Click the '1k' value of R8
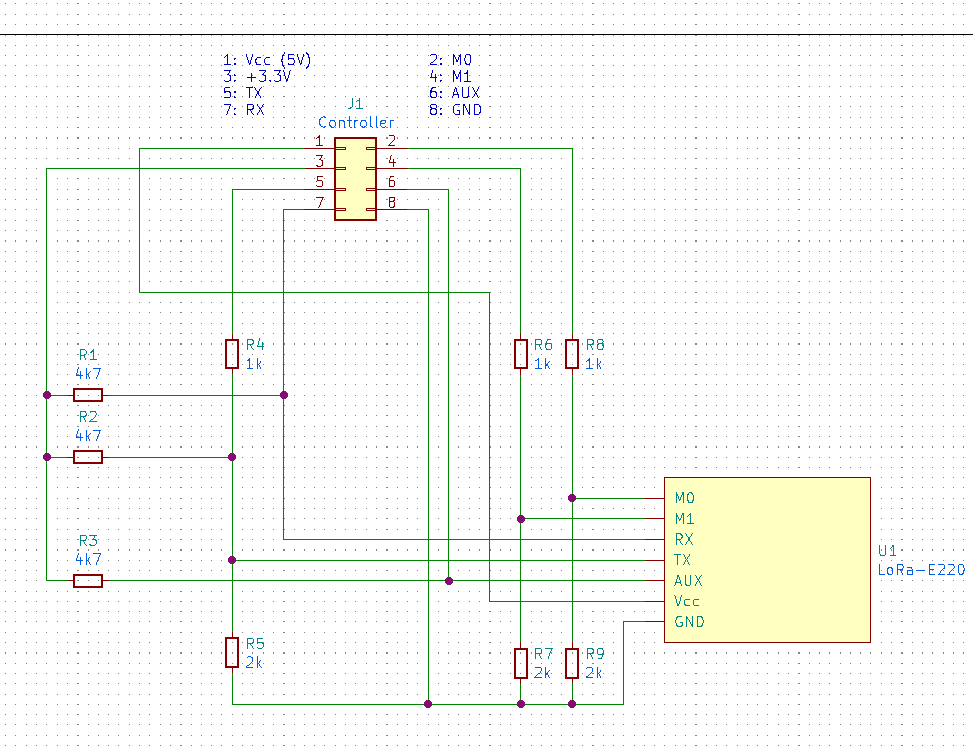The height and width of the screenshot is (747, 973). [594, 364]
